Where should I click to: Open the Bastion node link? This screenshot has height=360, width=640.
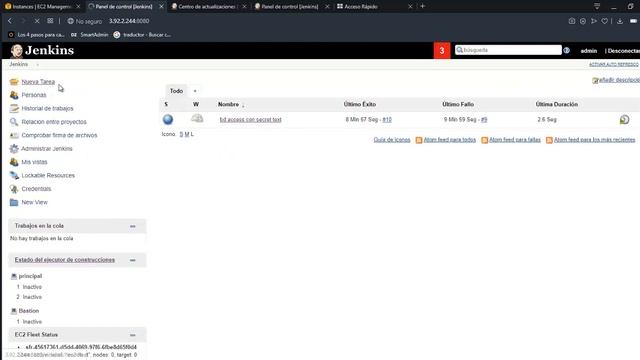[x=29, y=311]
